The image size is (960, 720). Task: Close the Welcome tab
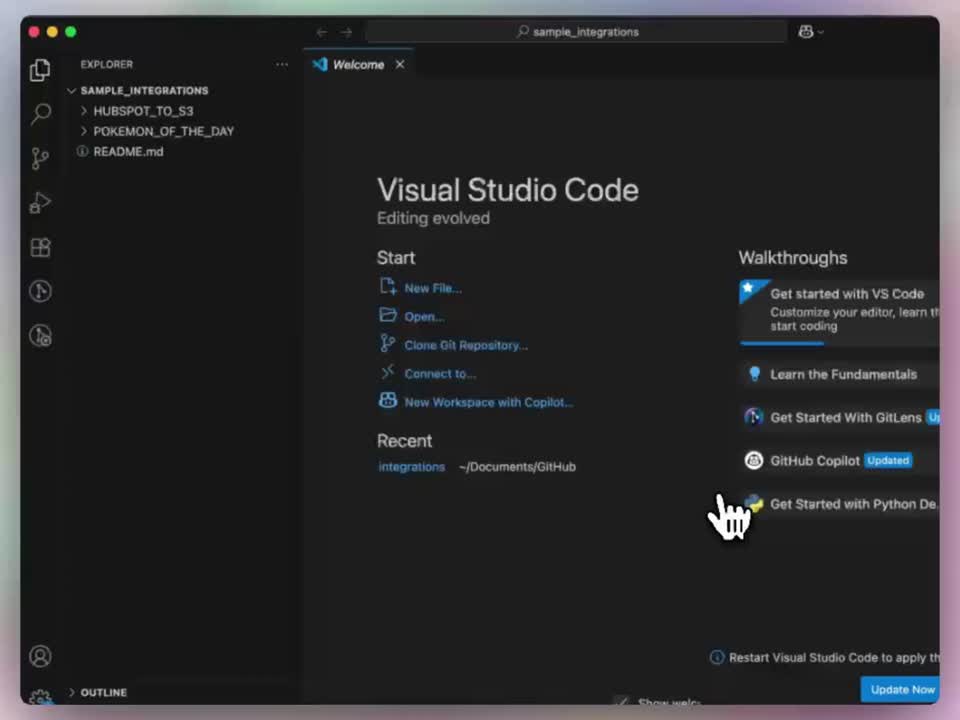[400, 64]
